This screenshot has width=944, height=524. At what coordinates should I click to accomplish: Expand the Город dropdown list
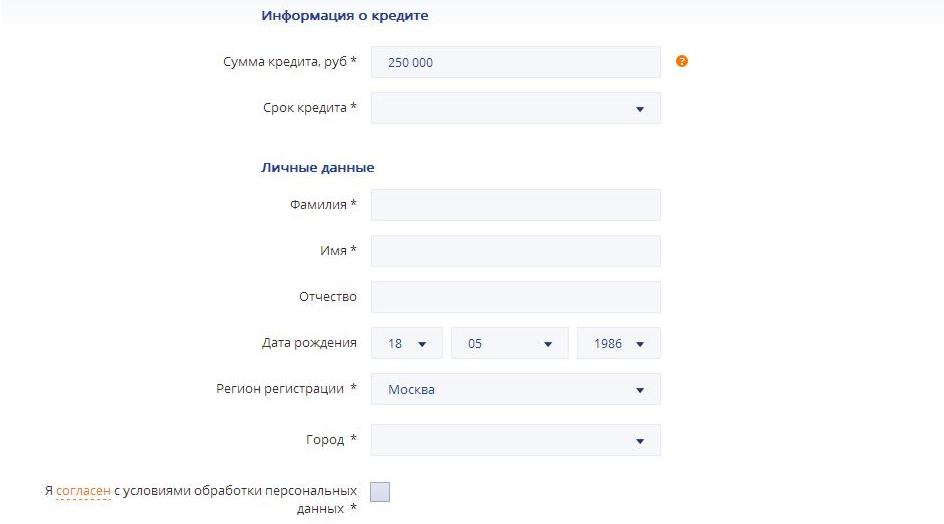(515, 440)
